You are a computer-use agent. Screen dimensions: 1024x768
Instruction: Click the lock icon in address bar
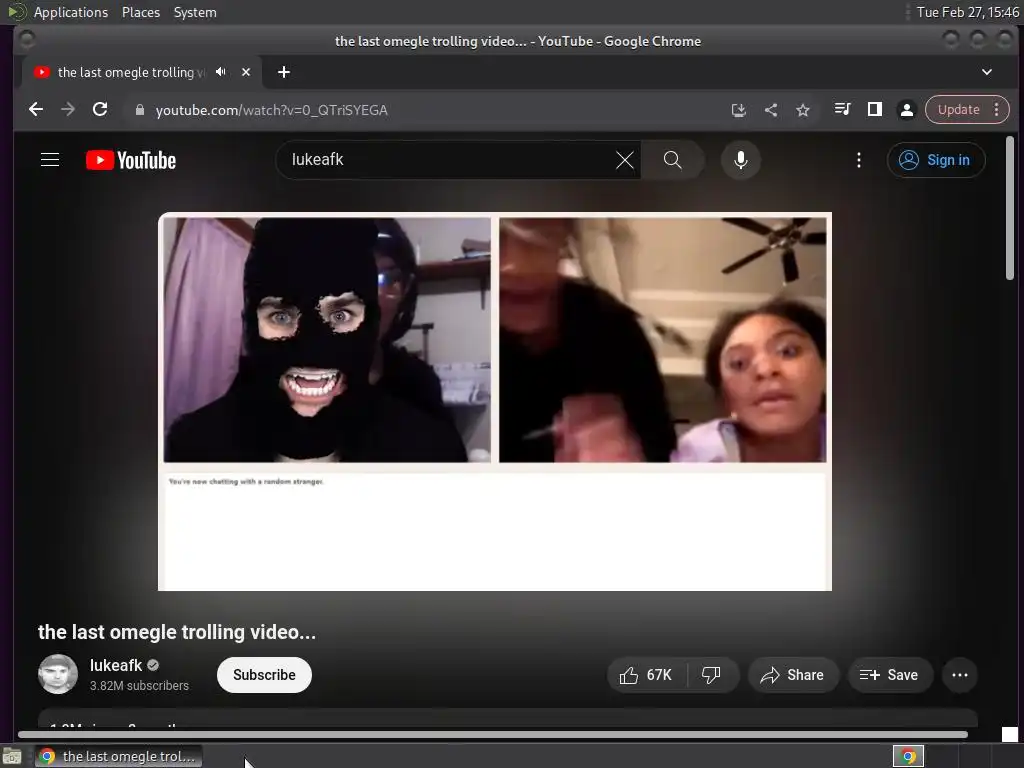click(139, 110)
